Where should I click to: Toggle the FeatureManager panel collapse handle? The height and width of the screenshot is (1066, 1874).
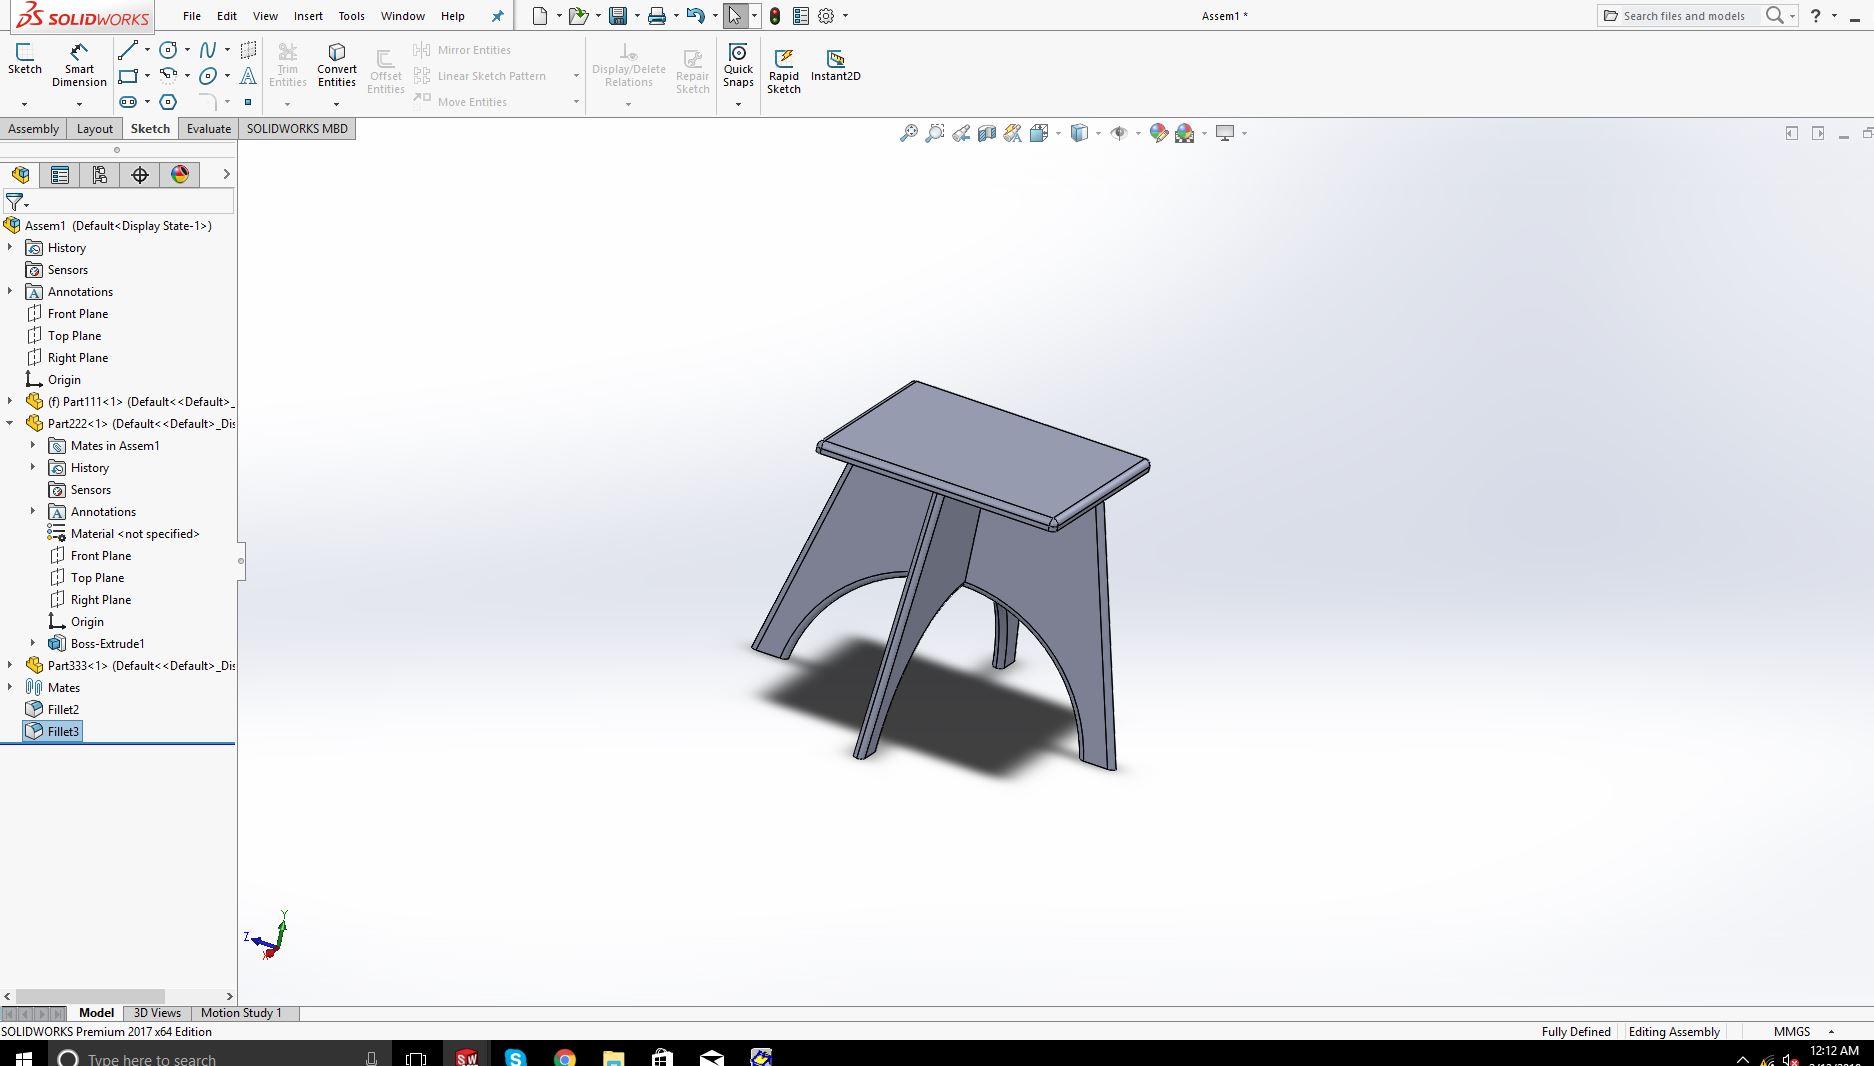(x=240, y=561)
